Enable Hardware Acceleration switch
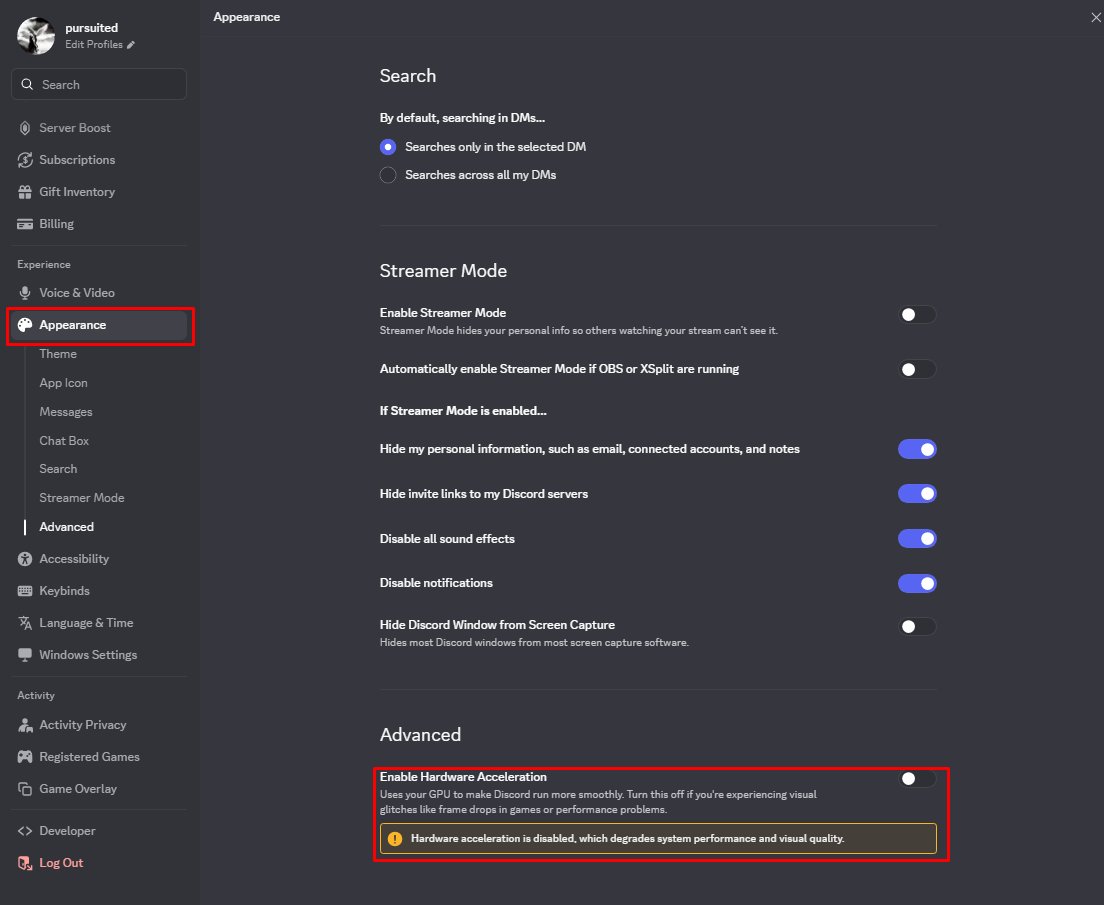Screen dimensions: 1104x905 point(917,778)
